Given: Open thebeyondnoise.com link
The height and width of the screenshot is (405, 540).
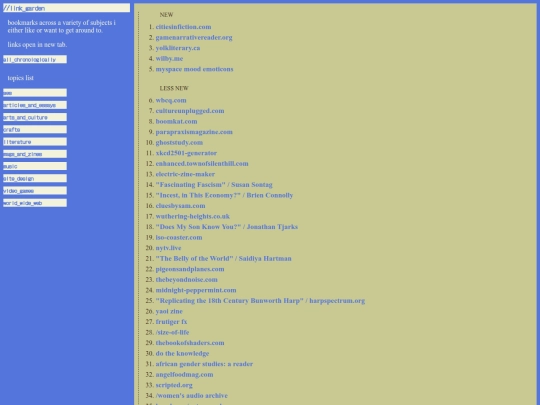Looking at the screenshot, I should pyautogui.click(x=186, y=280).
